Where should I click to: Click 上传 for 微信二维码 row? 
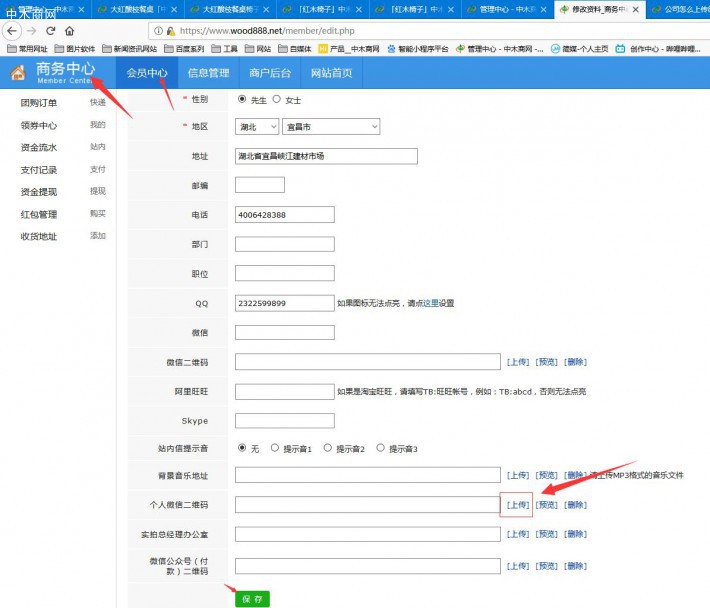tap(518, 362)
